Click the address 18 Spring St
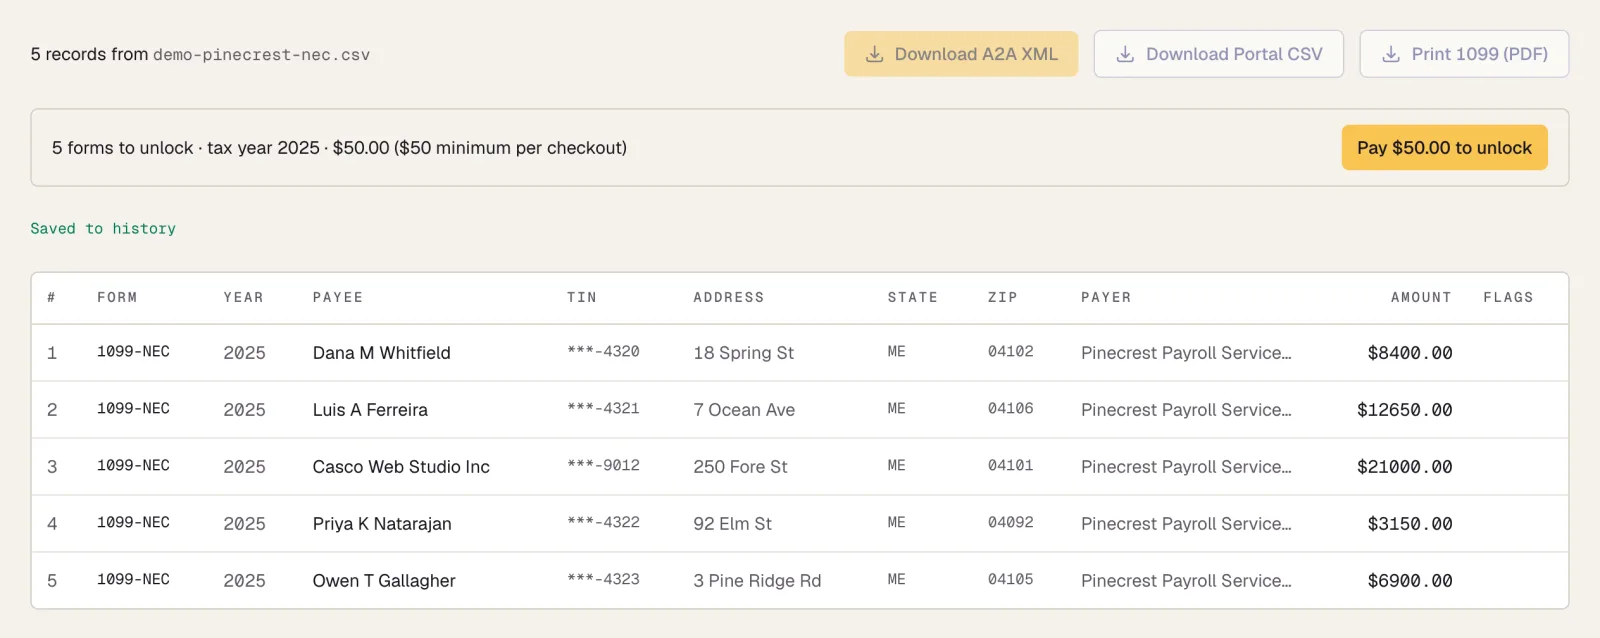1600x638 pixels. click(x=744, y=353)
